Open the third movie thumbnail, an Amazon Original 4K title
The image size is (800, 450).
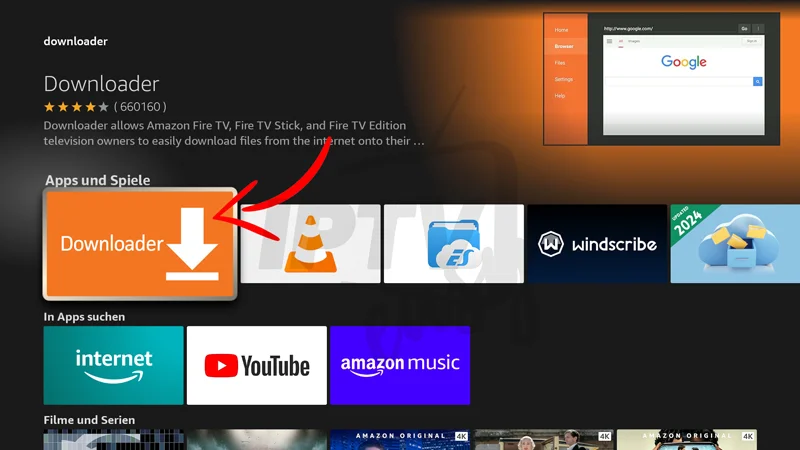pos(400,440)
